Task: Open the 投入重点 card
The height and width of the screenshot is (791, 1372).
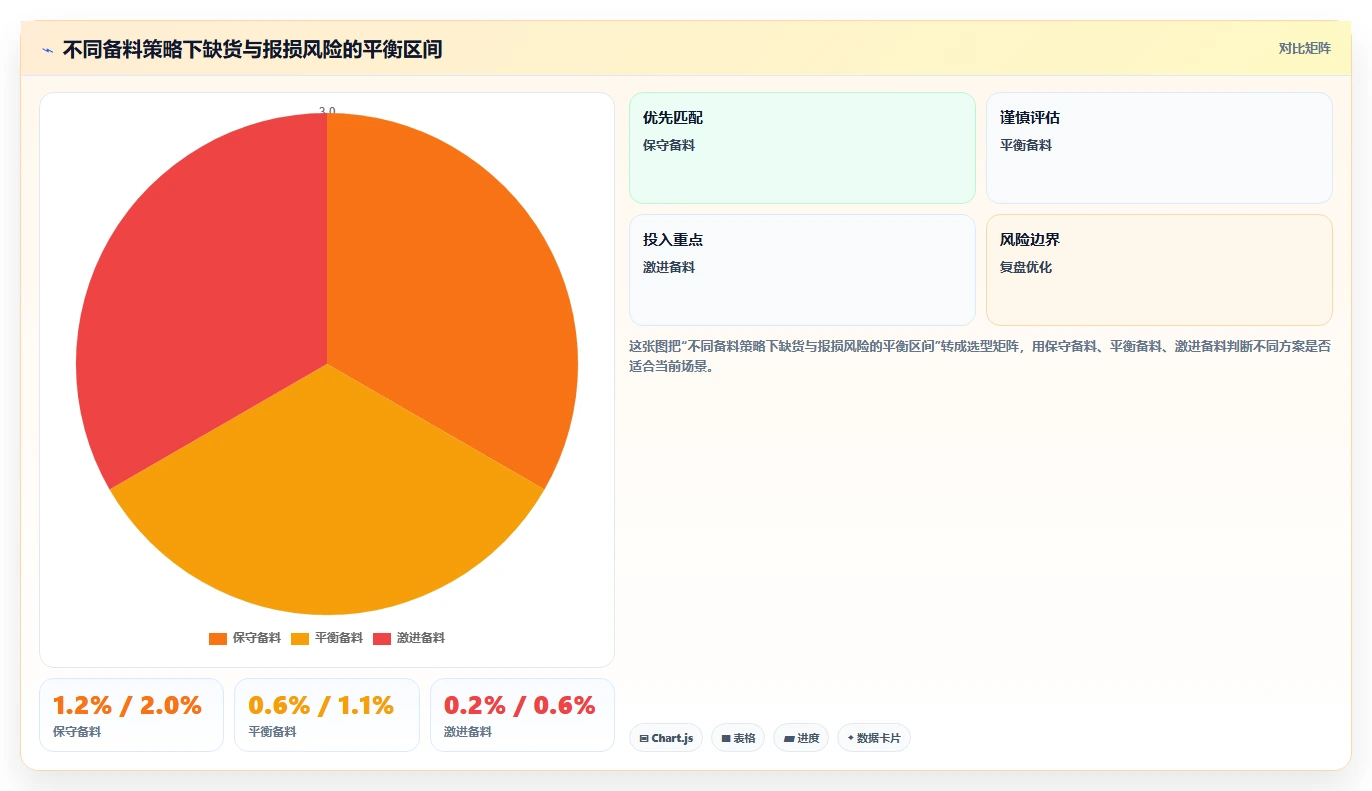Action: tap(802, 270)
